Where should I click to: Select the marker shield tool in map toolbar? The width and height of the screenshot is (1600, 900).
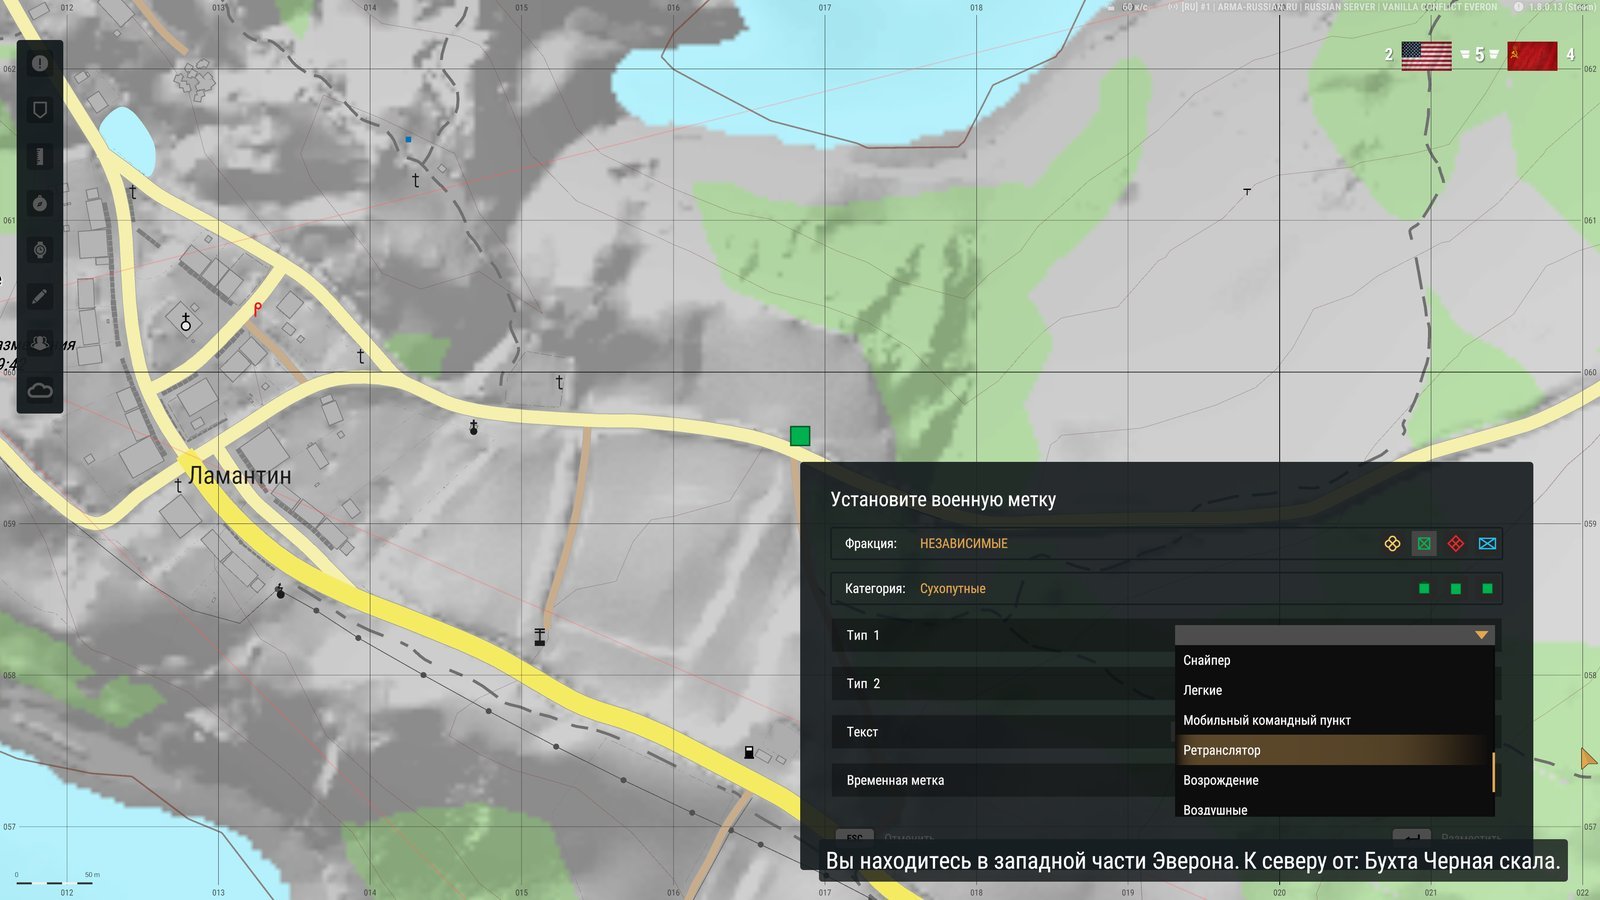coord(40,110)
